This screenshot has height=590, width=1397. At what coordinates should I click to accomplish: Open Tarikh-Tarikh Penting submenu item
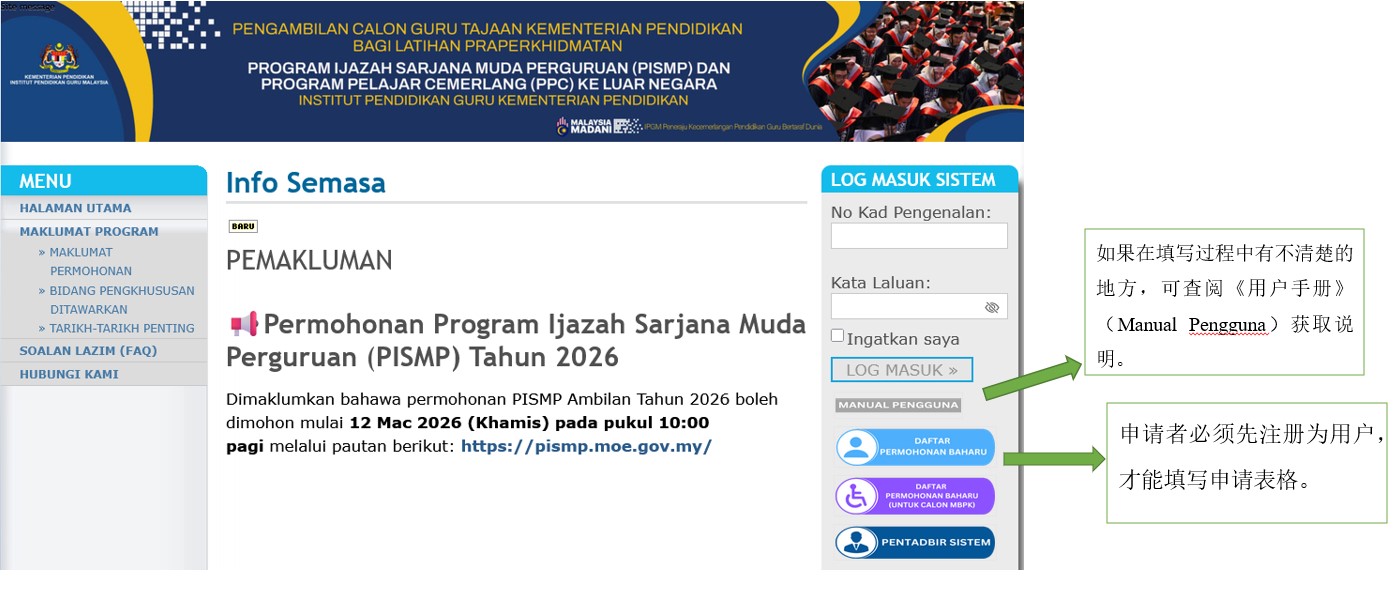click(121, 328)
